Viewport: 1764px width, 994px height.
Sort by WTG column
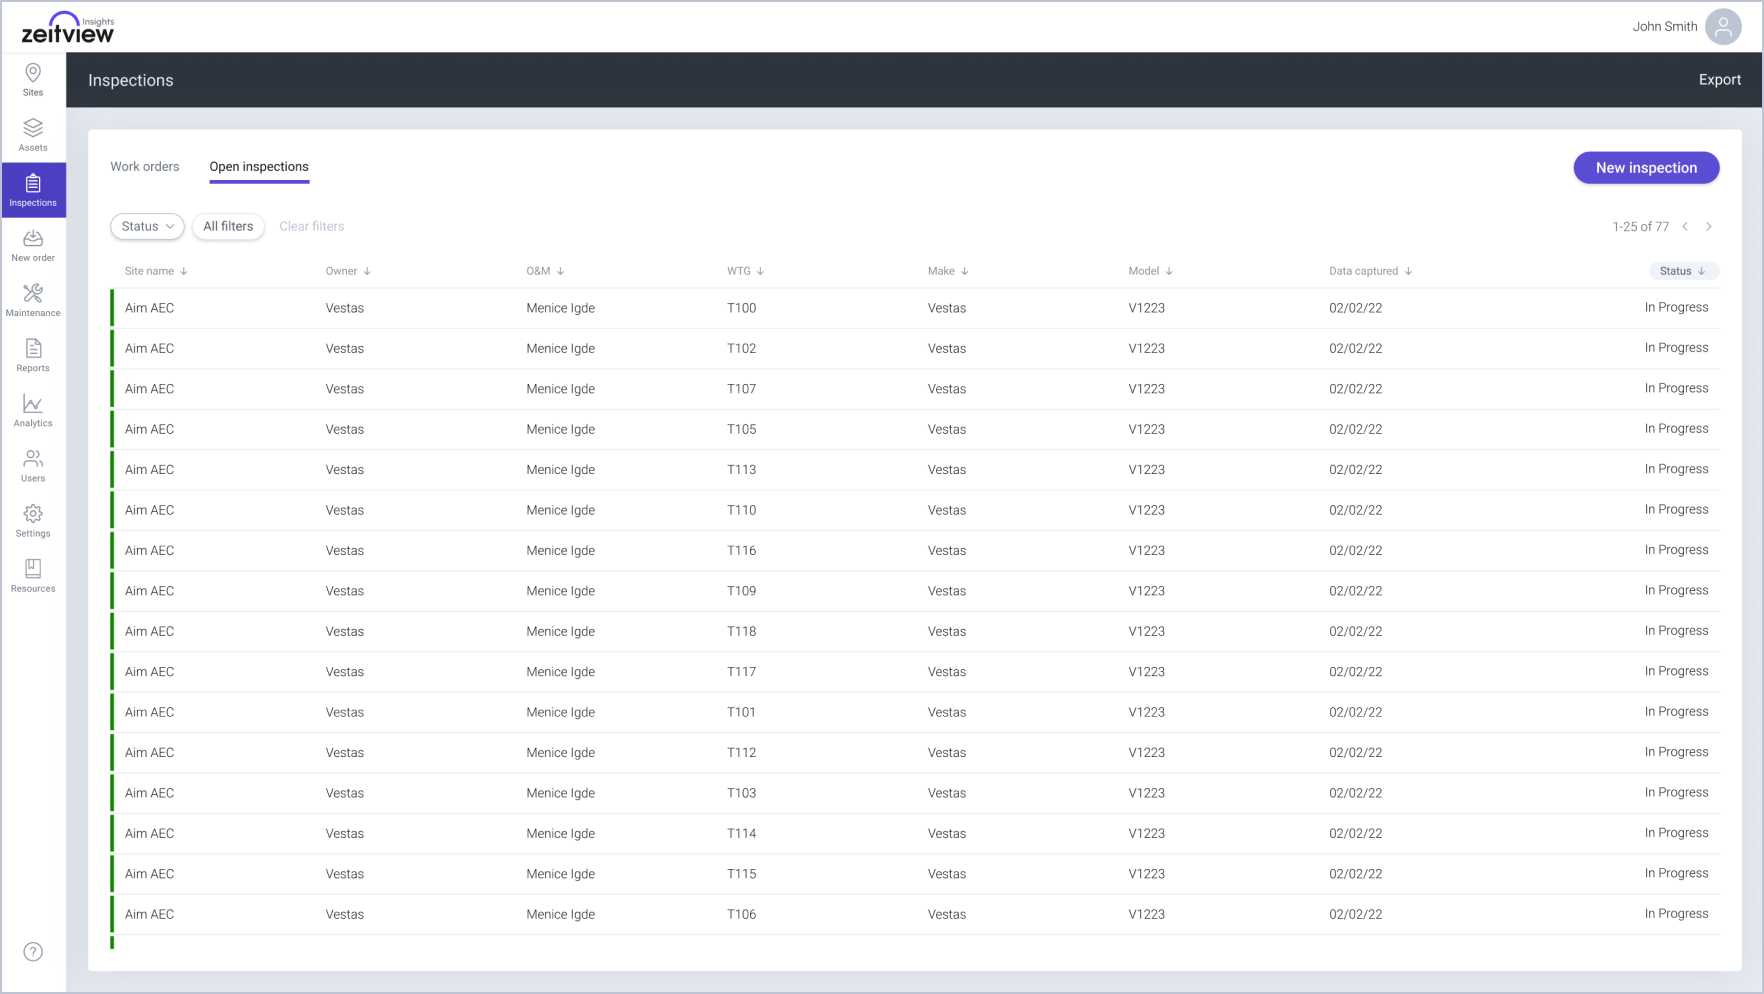coord(745,271)
